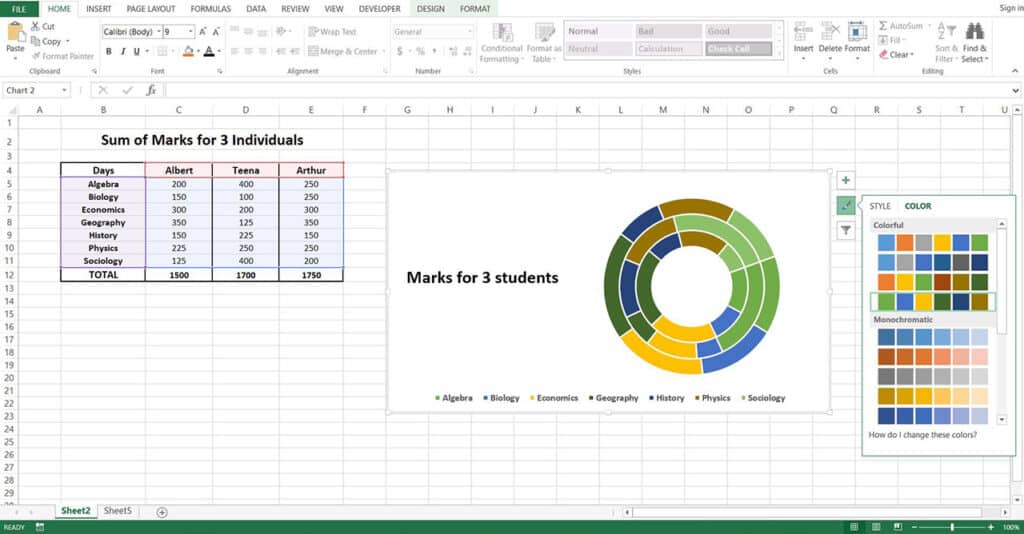Click the Sign in link
The width and height of the screenshot is (1024, 534).
pyautogui.click(x=1010, y=9)
